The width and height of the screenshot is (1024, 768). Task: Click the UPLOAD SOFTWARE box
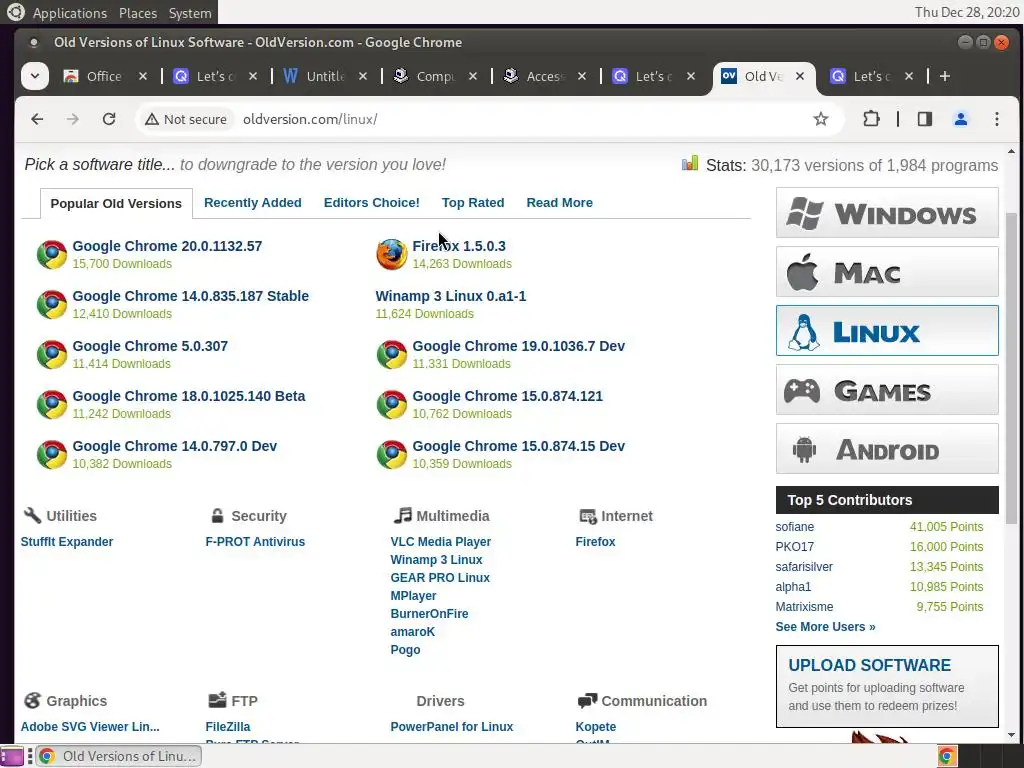[887, 686]
